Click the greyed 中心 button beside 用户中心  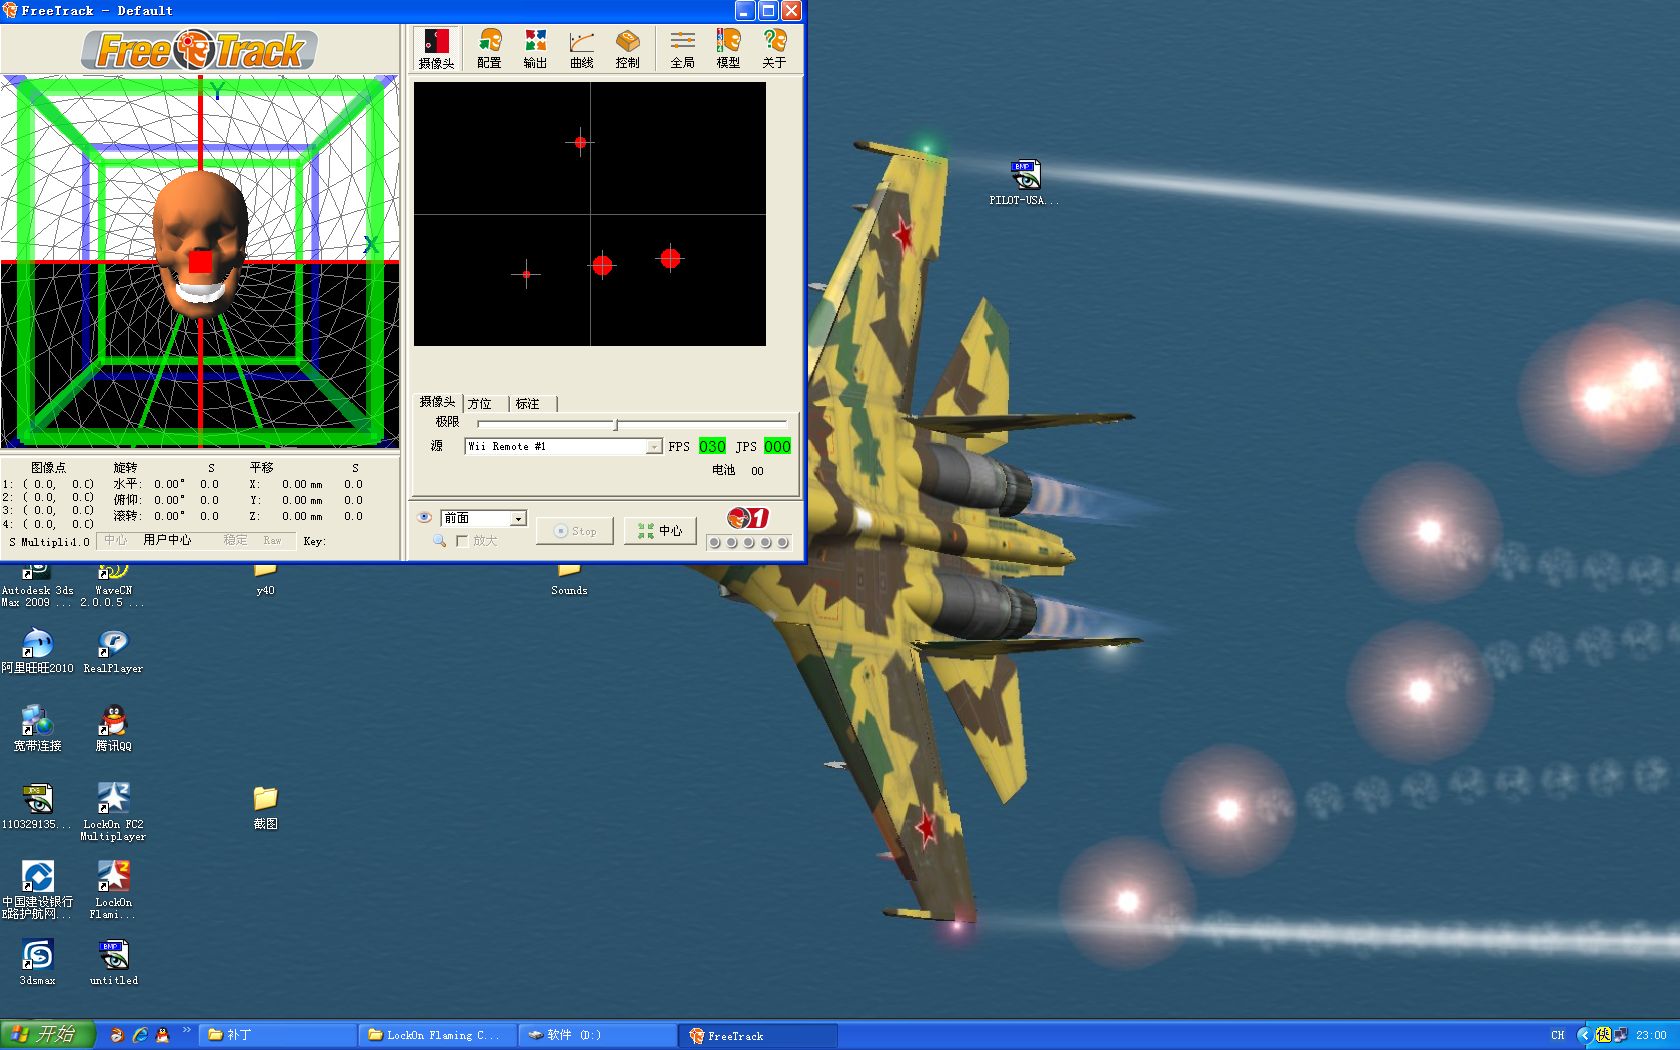116,540
